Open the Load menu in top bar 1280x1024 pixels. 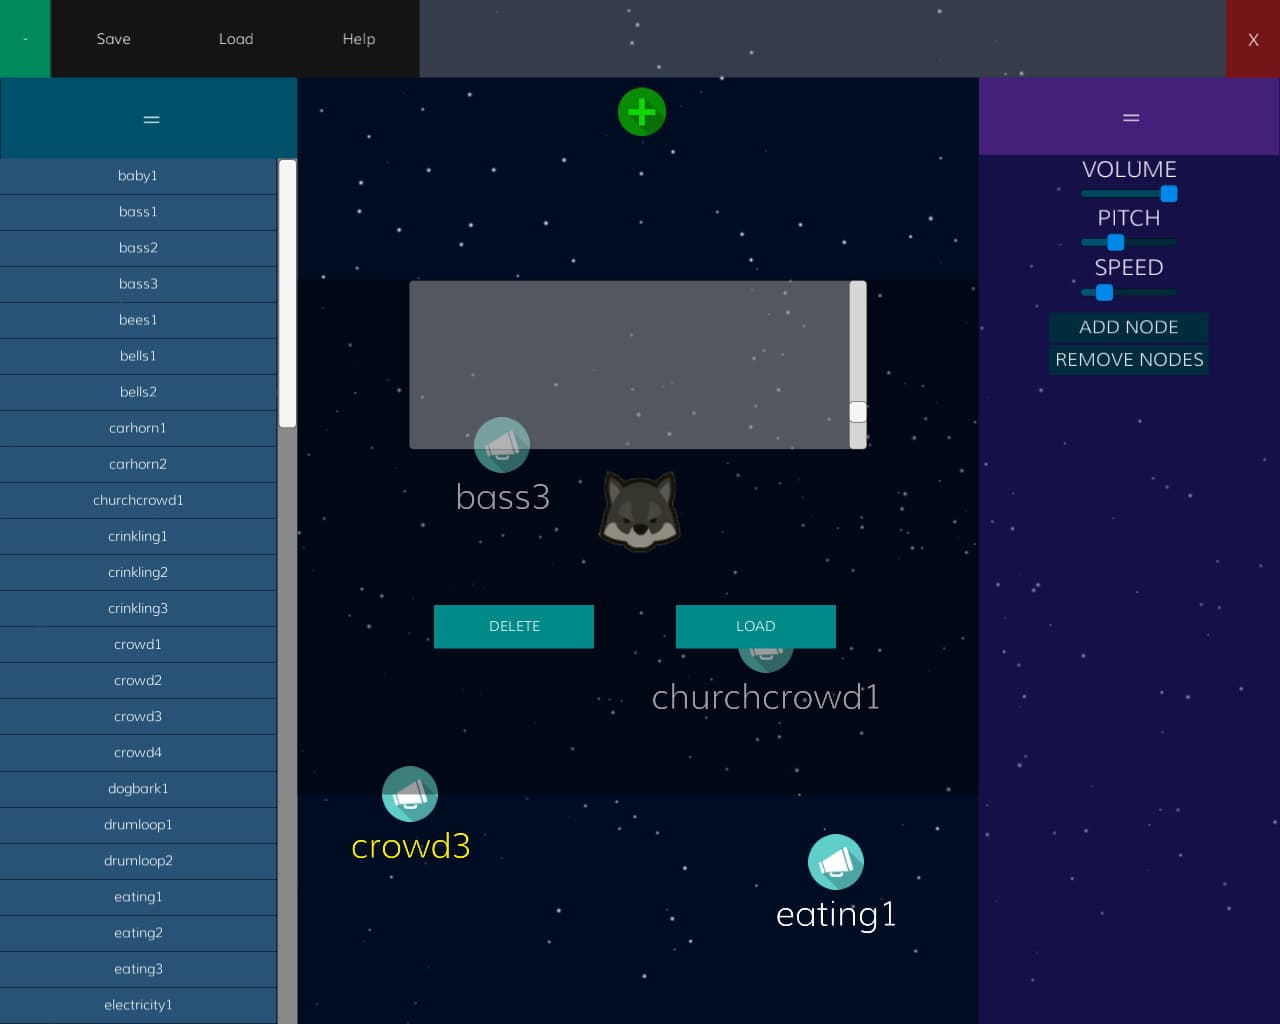tap(236, 39)
